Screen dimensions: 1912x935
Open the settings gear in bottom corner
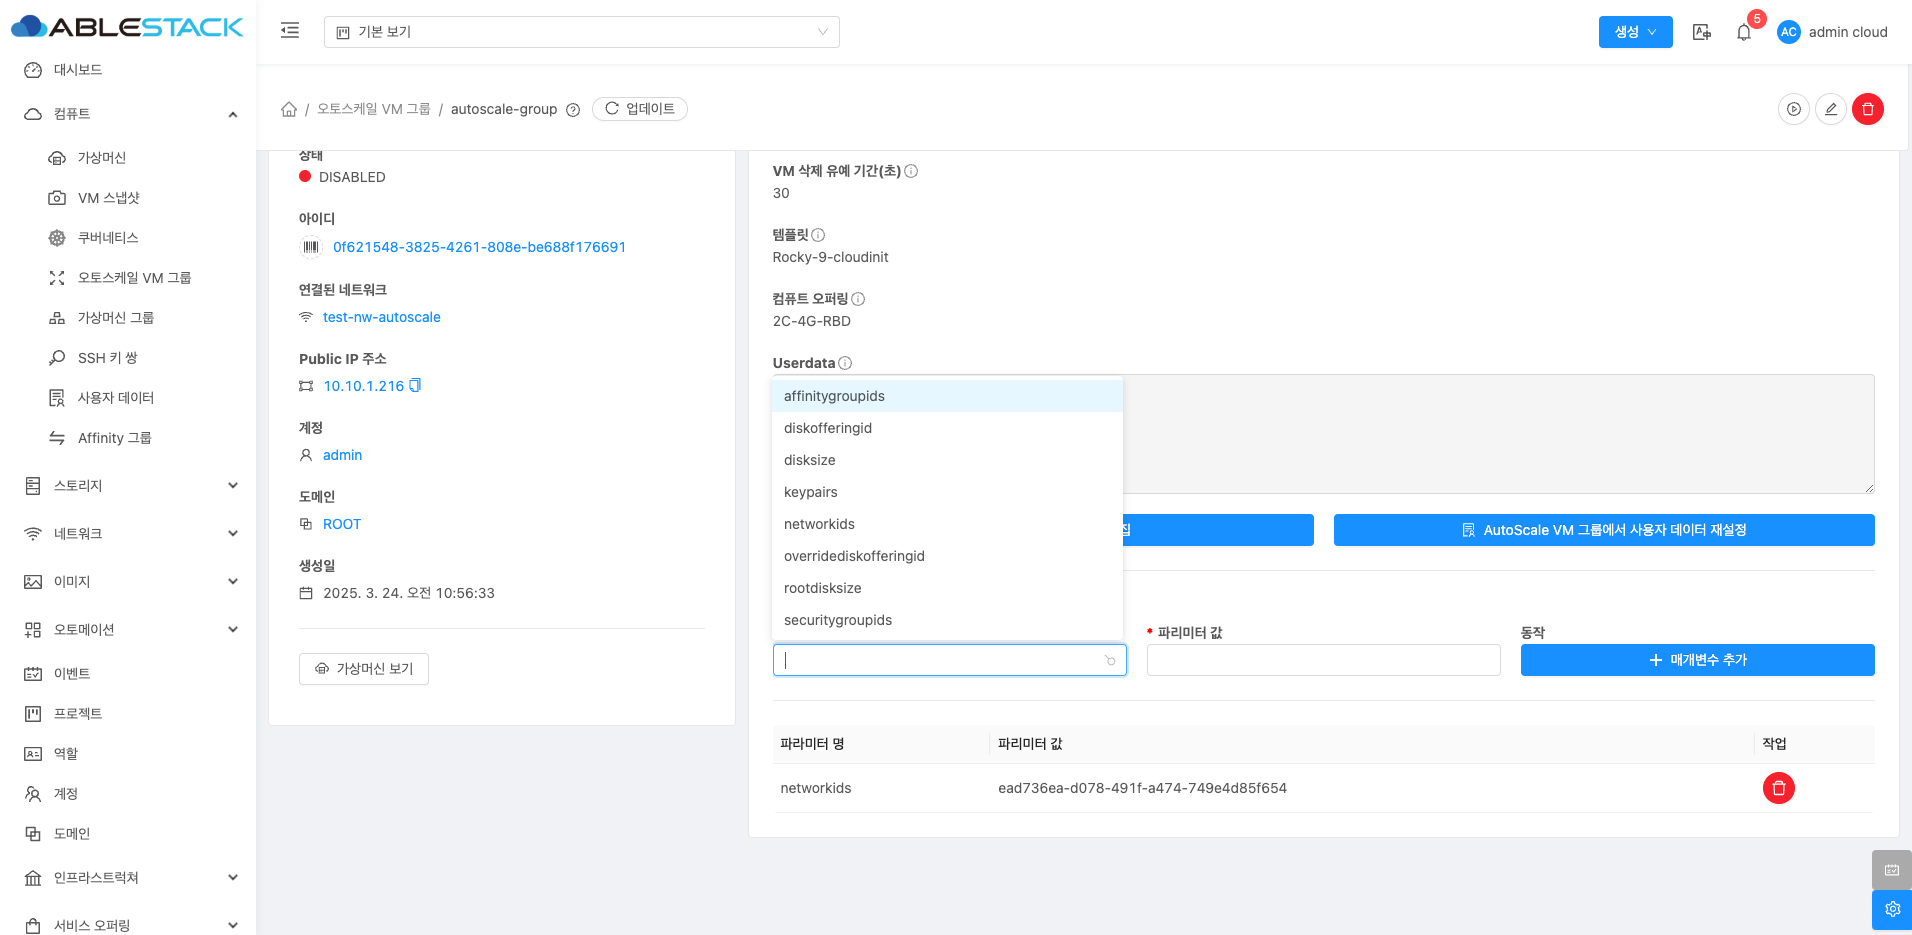[1891, 909]
